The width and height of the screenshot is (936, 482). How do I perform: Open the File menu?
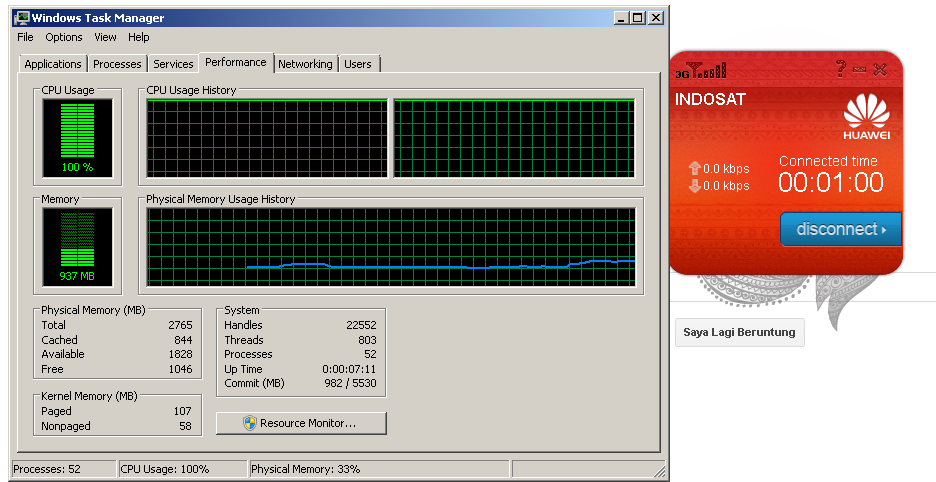point(25,37)
